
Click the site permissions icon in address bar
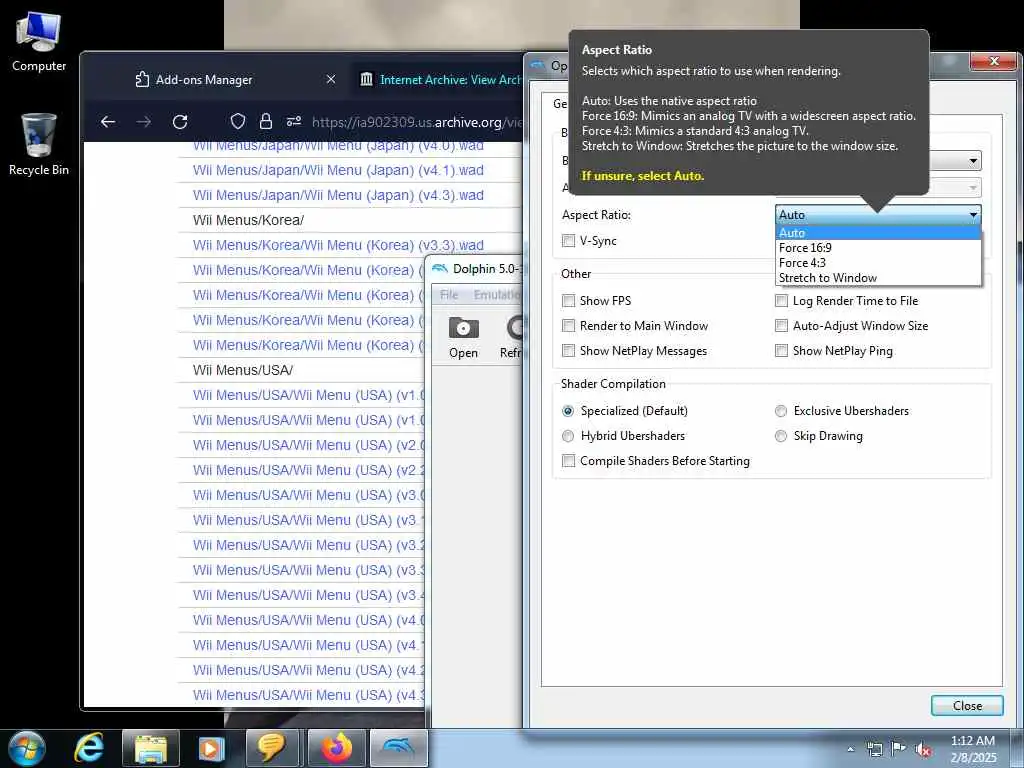pos(294,121)
